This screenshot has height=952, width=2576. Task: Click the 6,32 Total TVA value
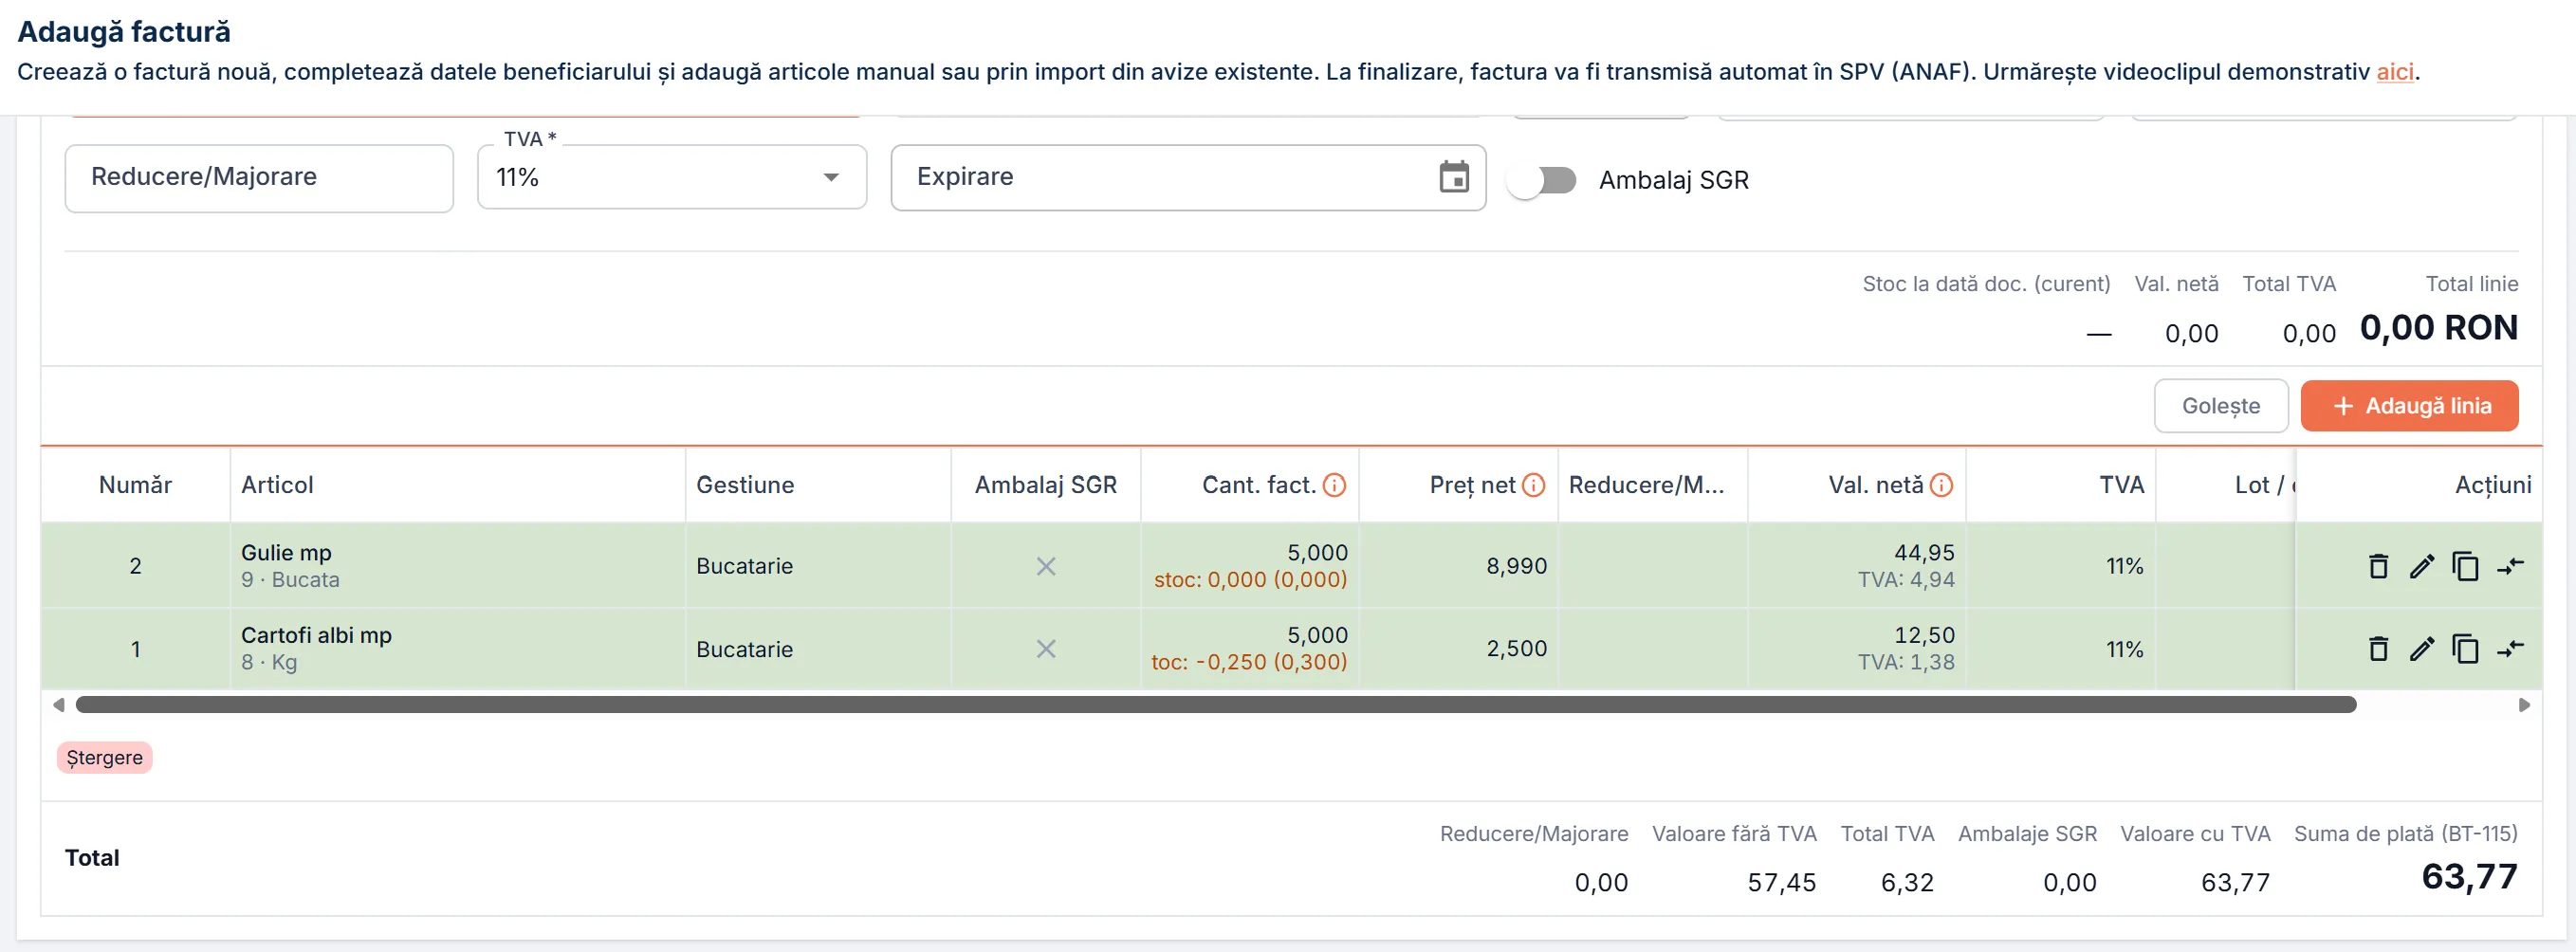tap(1907, 883)
